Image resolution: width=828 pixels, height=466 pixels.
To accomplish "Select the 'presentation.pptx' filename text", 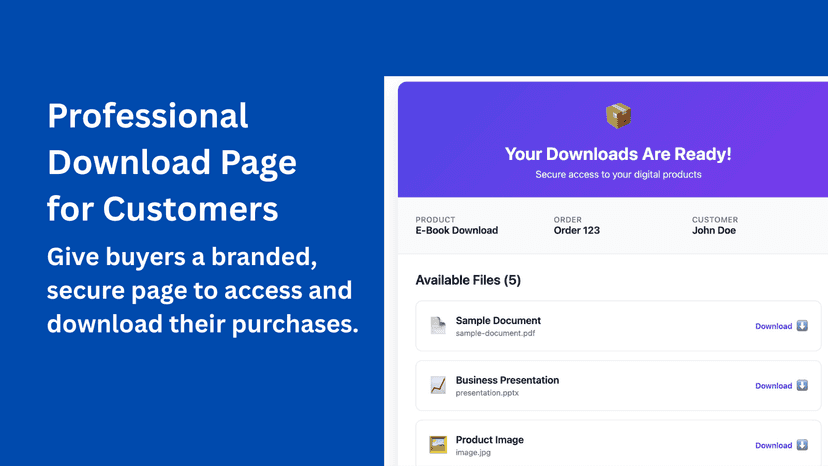I will pyautogui.click(x=487, y=393).
